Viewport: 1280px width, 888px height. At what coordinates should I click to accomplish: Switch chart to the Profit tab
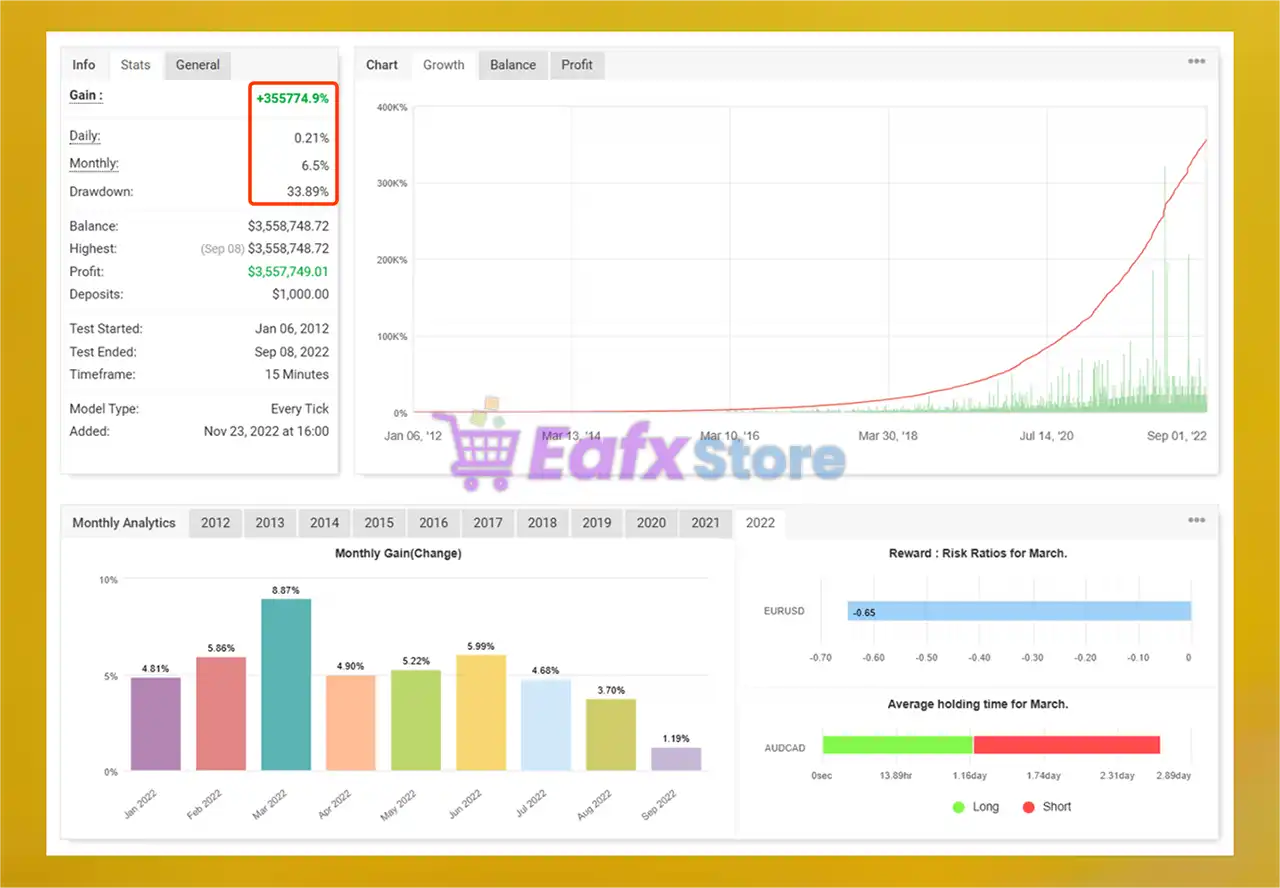(x=577, y=65)
